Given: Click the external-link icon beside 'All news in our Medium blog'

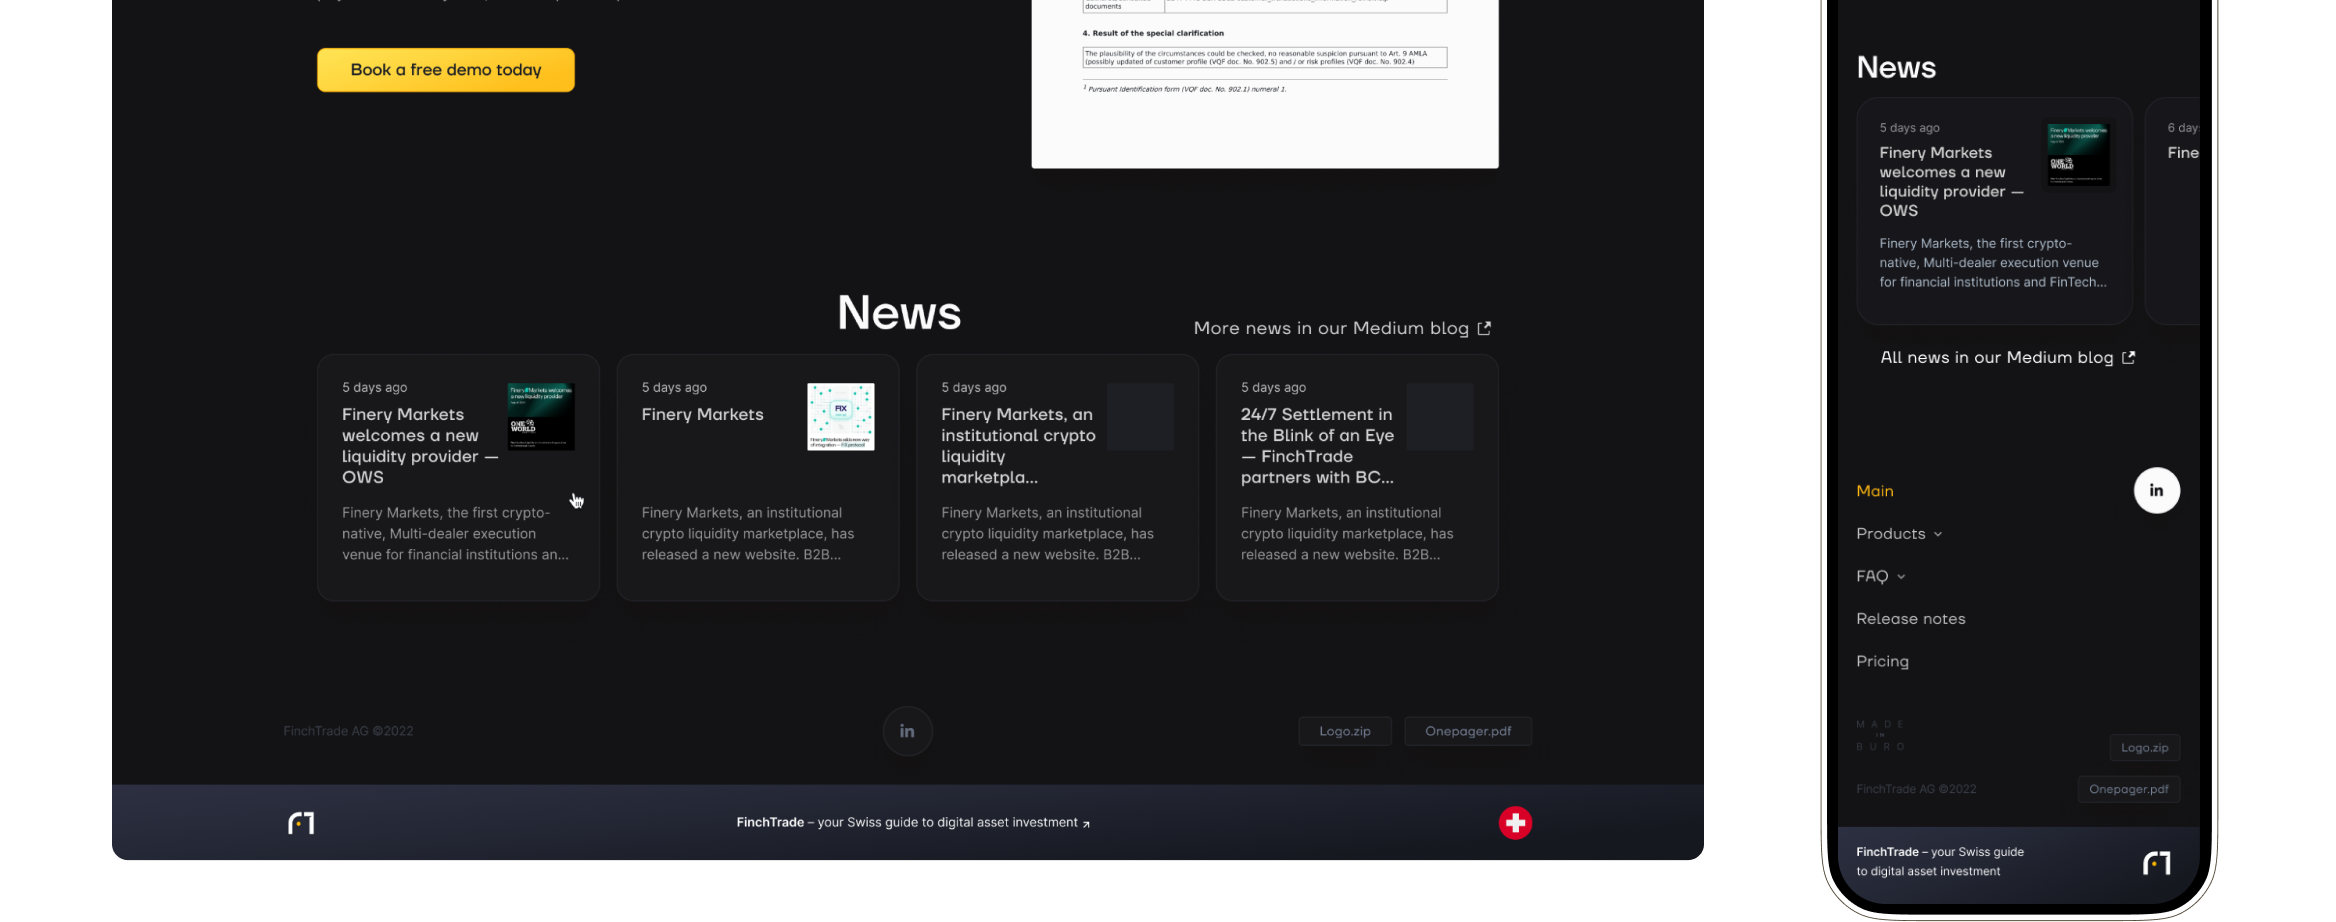Looking at the screenshot, I should [x=2128, y=357].
